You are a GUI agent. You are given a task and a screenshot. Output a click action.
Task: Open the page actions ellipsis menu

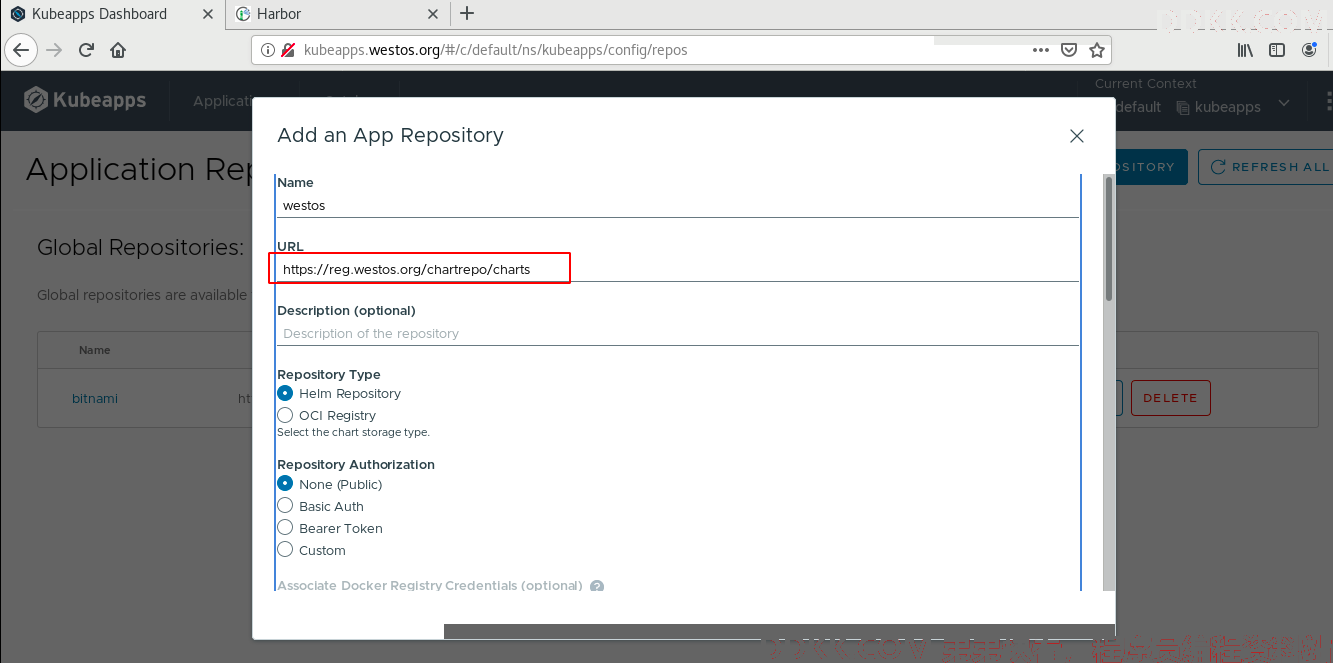pyautogui.click(x=1041, y=50)
